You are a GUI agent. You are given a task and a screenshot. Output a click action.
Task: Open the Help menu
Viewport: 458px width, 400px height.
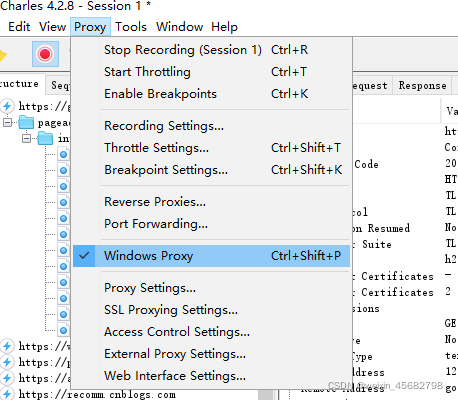coord(224,27)
